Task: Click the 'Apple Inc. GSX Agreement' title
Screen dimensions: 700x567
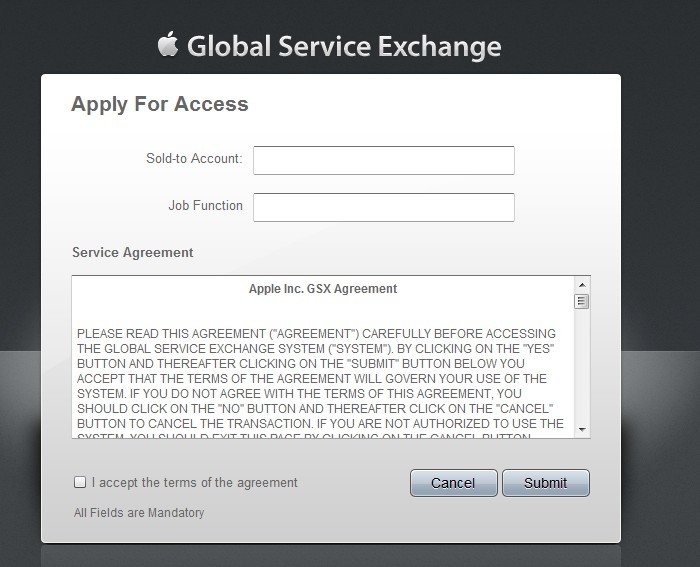Action: click(323, 289)
